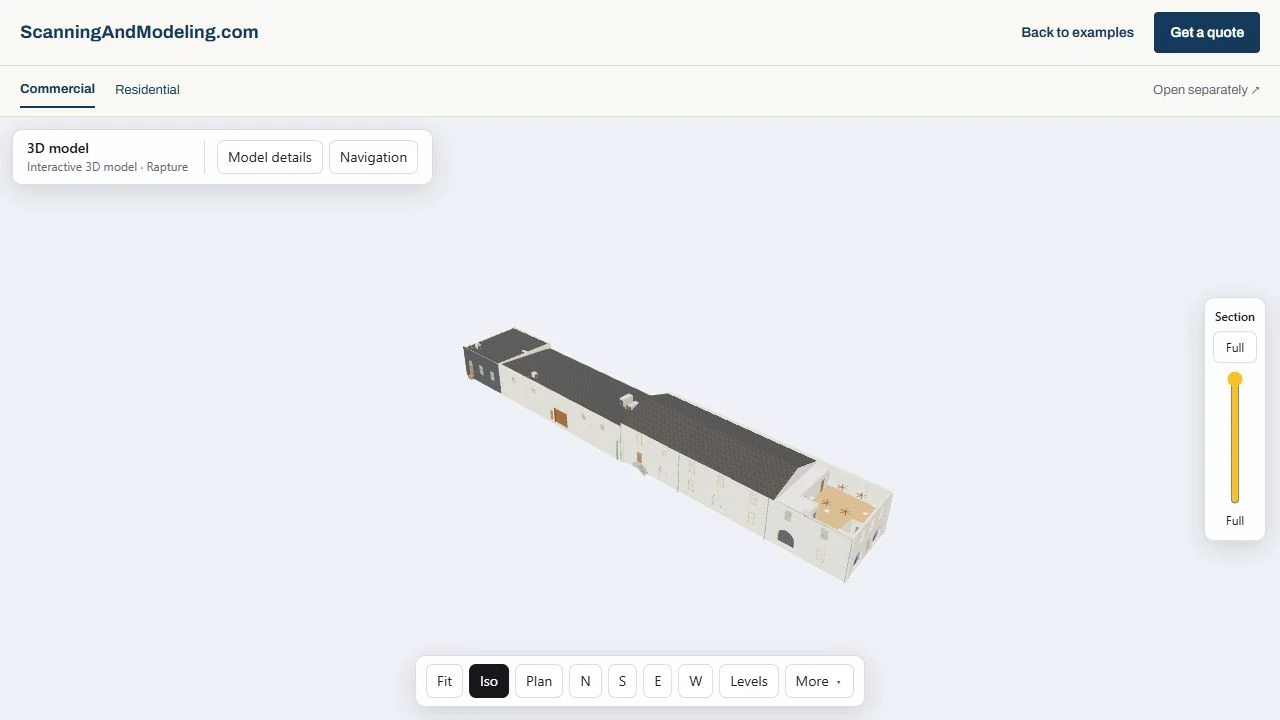
Task: Open the model separately in new window
Action: [x=1206, y=89]
